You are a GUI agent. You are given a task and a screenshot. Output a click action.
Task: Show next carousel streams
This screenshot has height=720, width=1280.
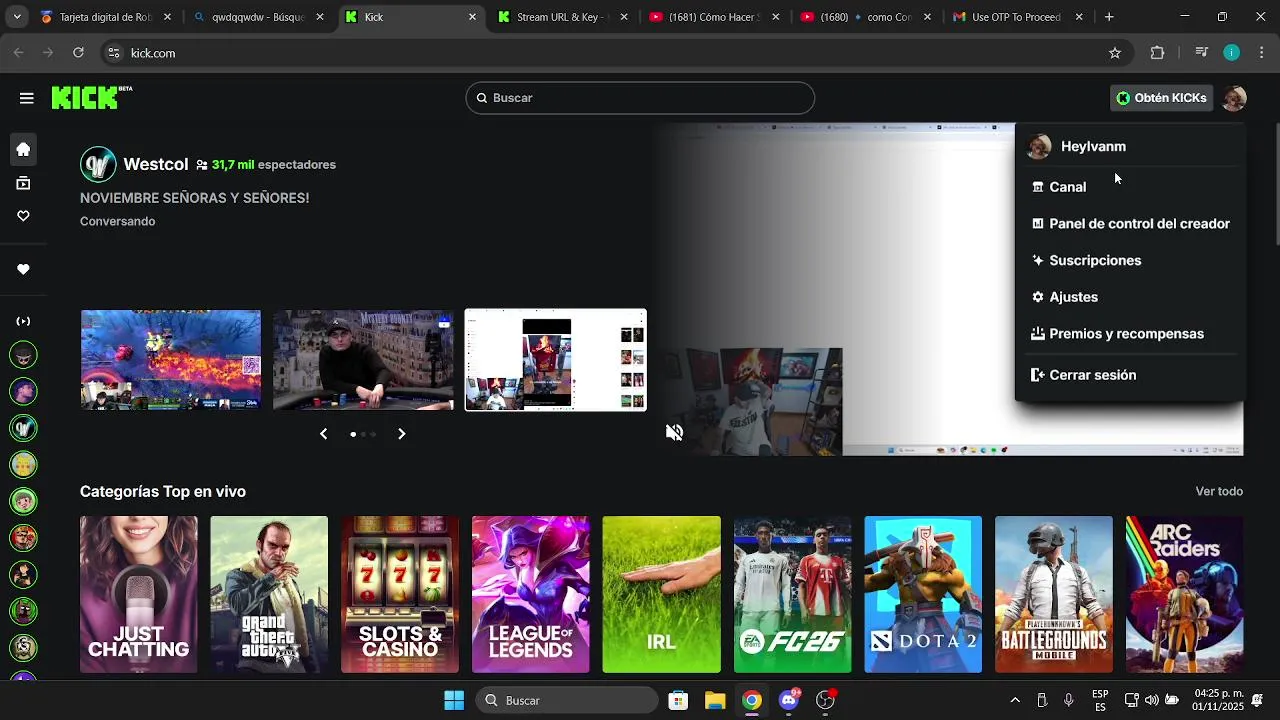coord(401,434)
